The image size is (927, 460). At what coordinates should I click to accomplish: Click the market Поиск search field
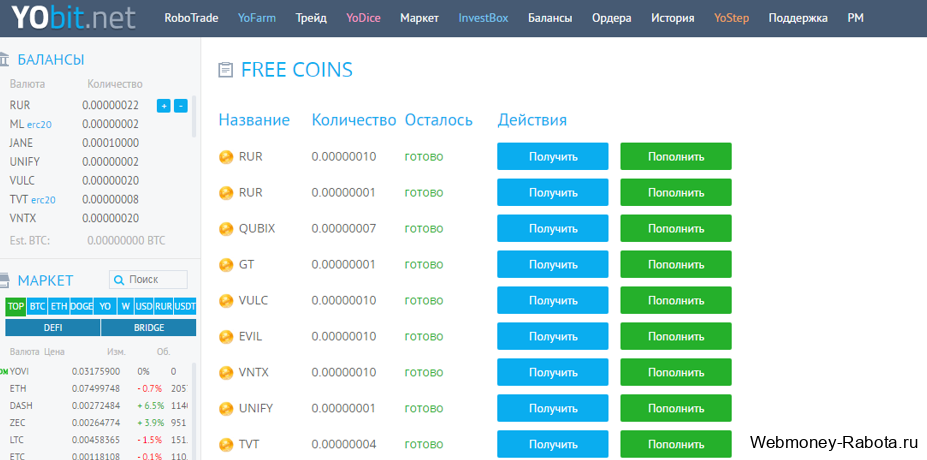click(x=148, y=280)
